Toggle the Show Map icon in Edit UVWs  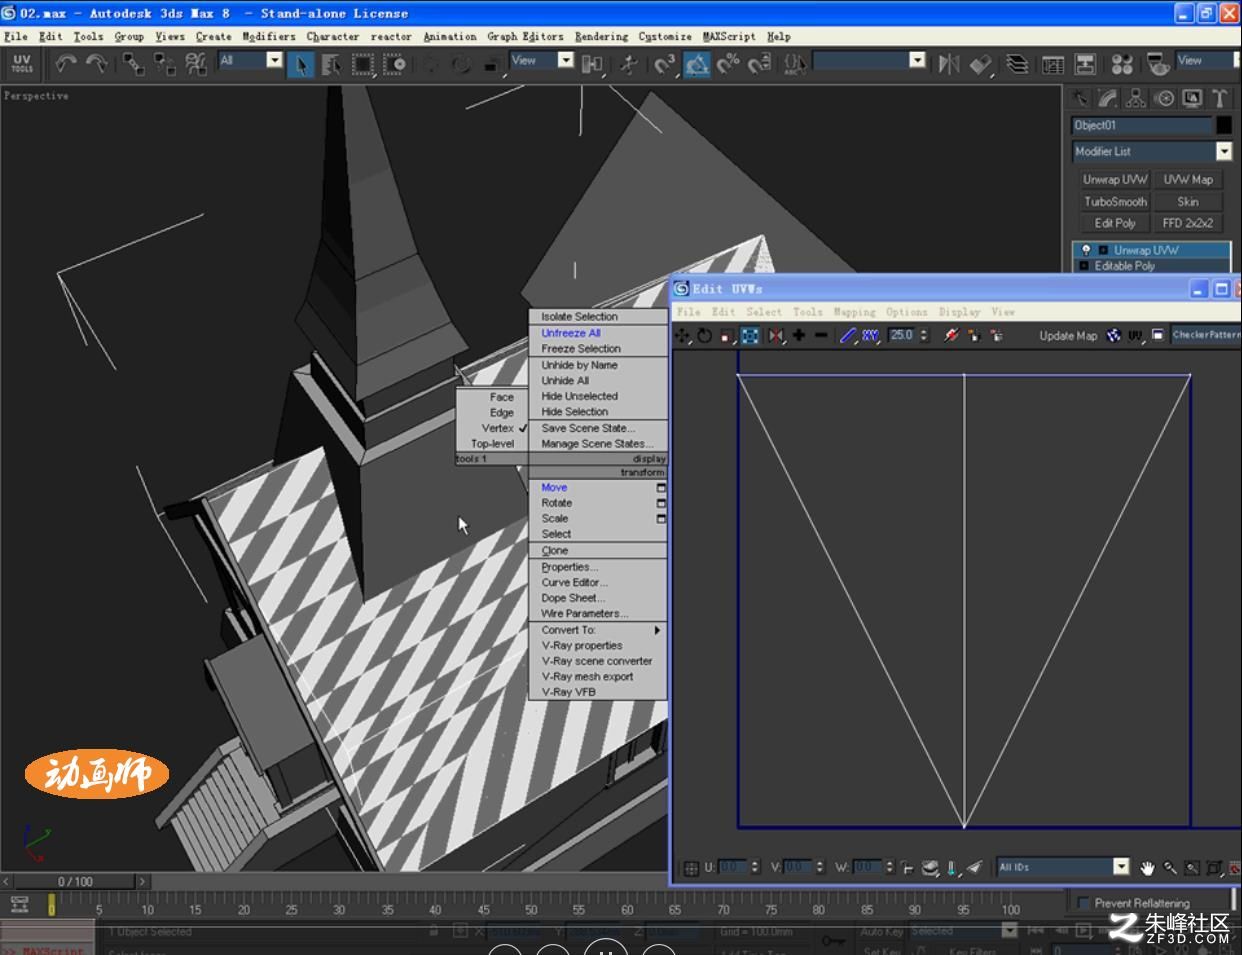click(x=1114, y=336)
